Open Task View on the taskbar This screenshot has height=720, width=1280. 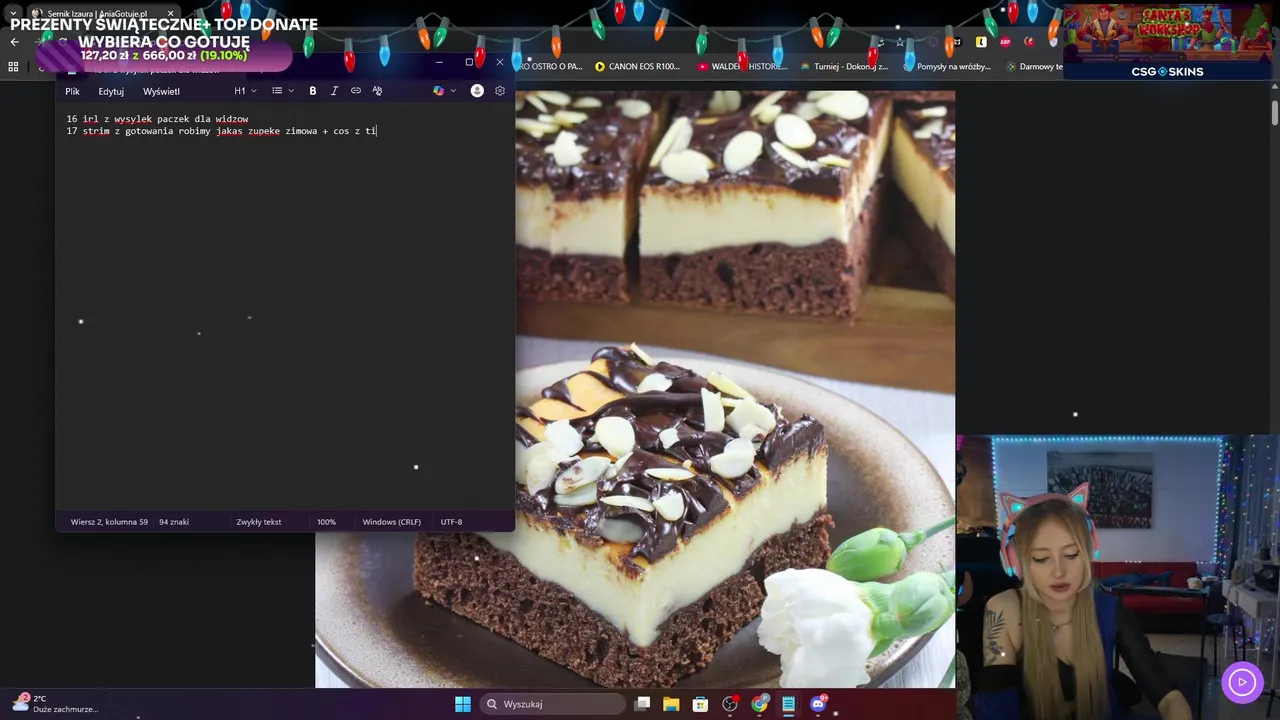(643, 704)
